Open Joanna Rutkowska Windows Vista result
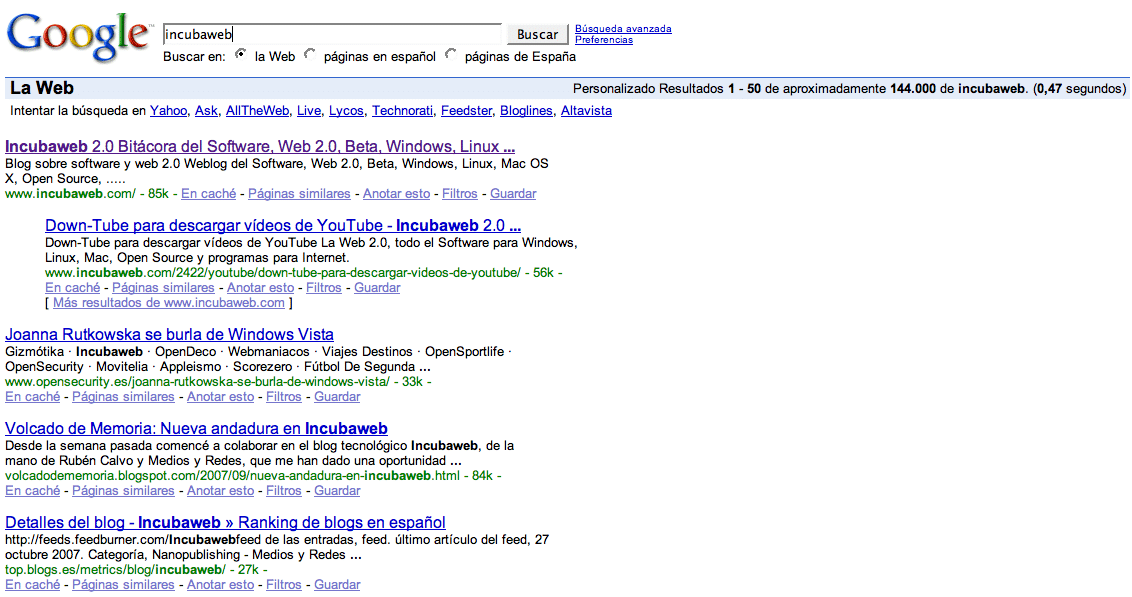 coord(169,334)
